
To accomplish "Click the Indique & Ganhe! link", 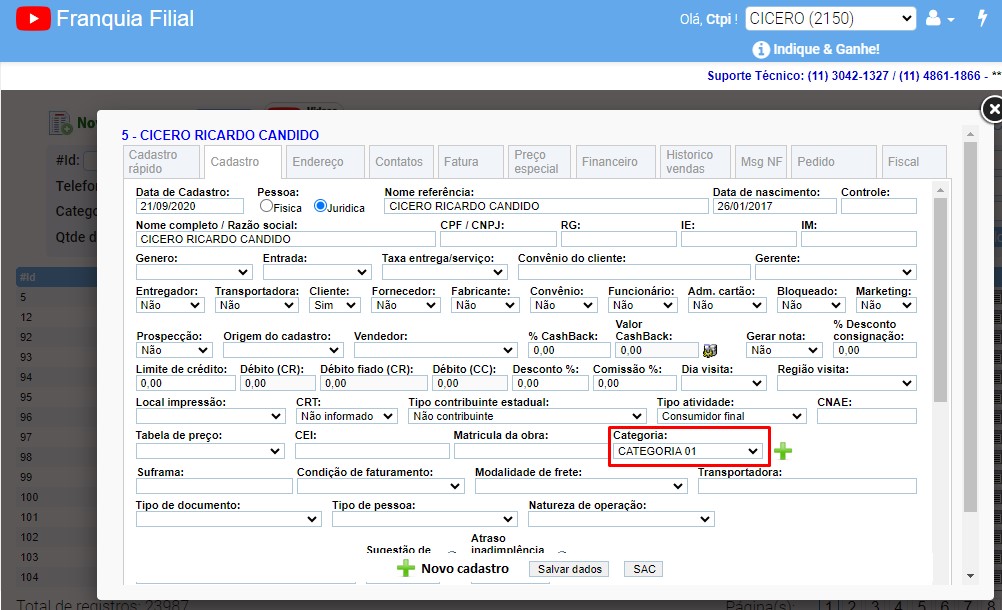I will (x=826, y=49).
